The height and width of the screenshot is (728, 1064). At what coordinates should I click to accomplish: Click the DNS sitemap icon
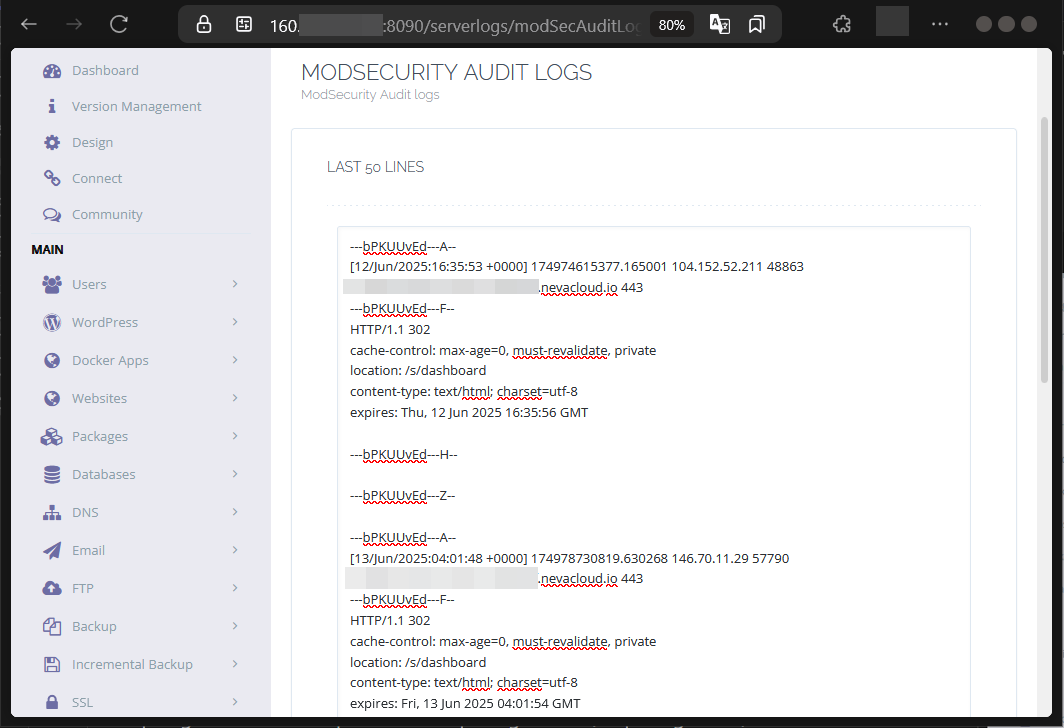52,512
